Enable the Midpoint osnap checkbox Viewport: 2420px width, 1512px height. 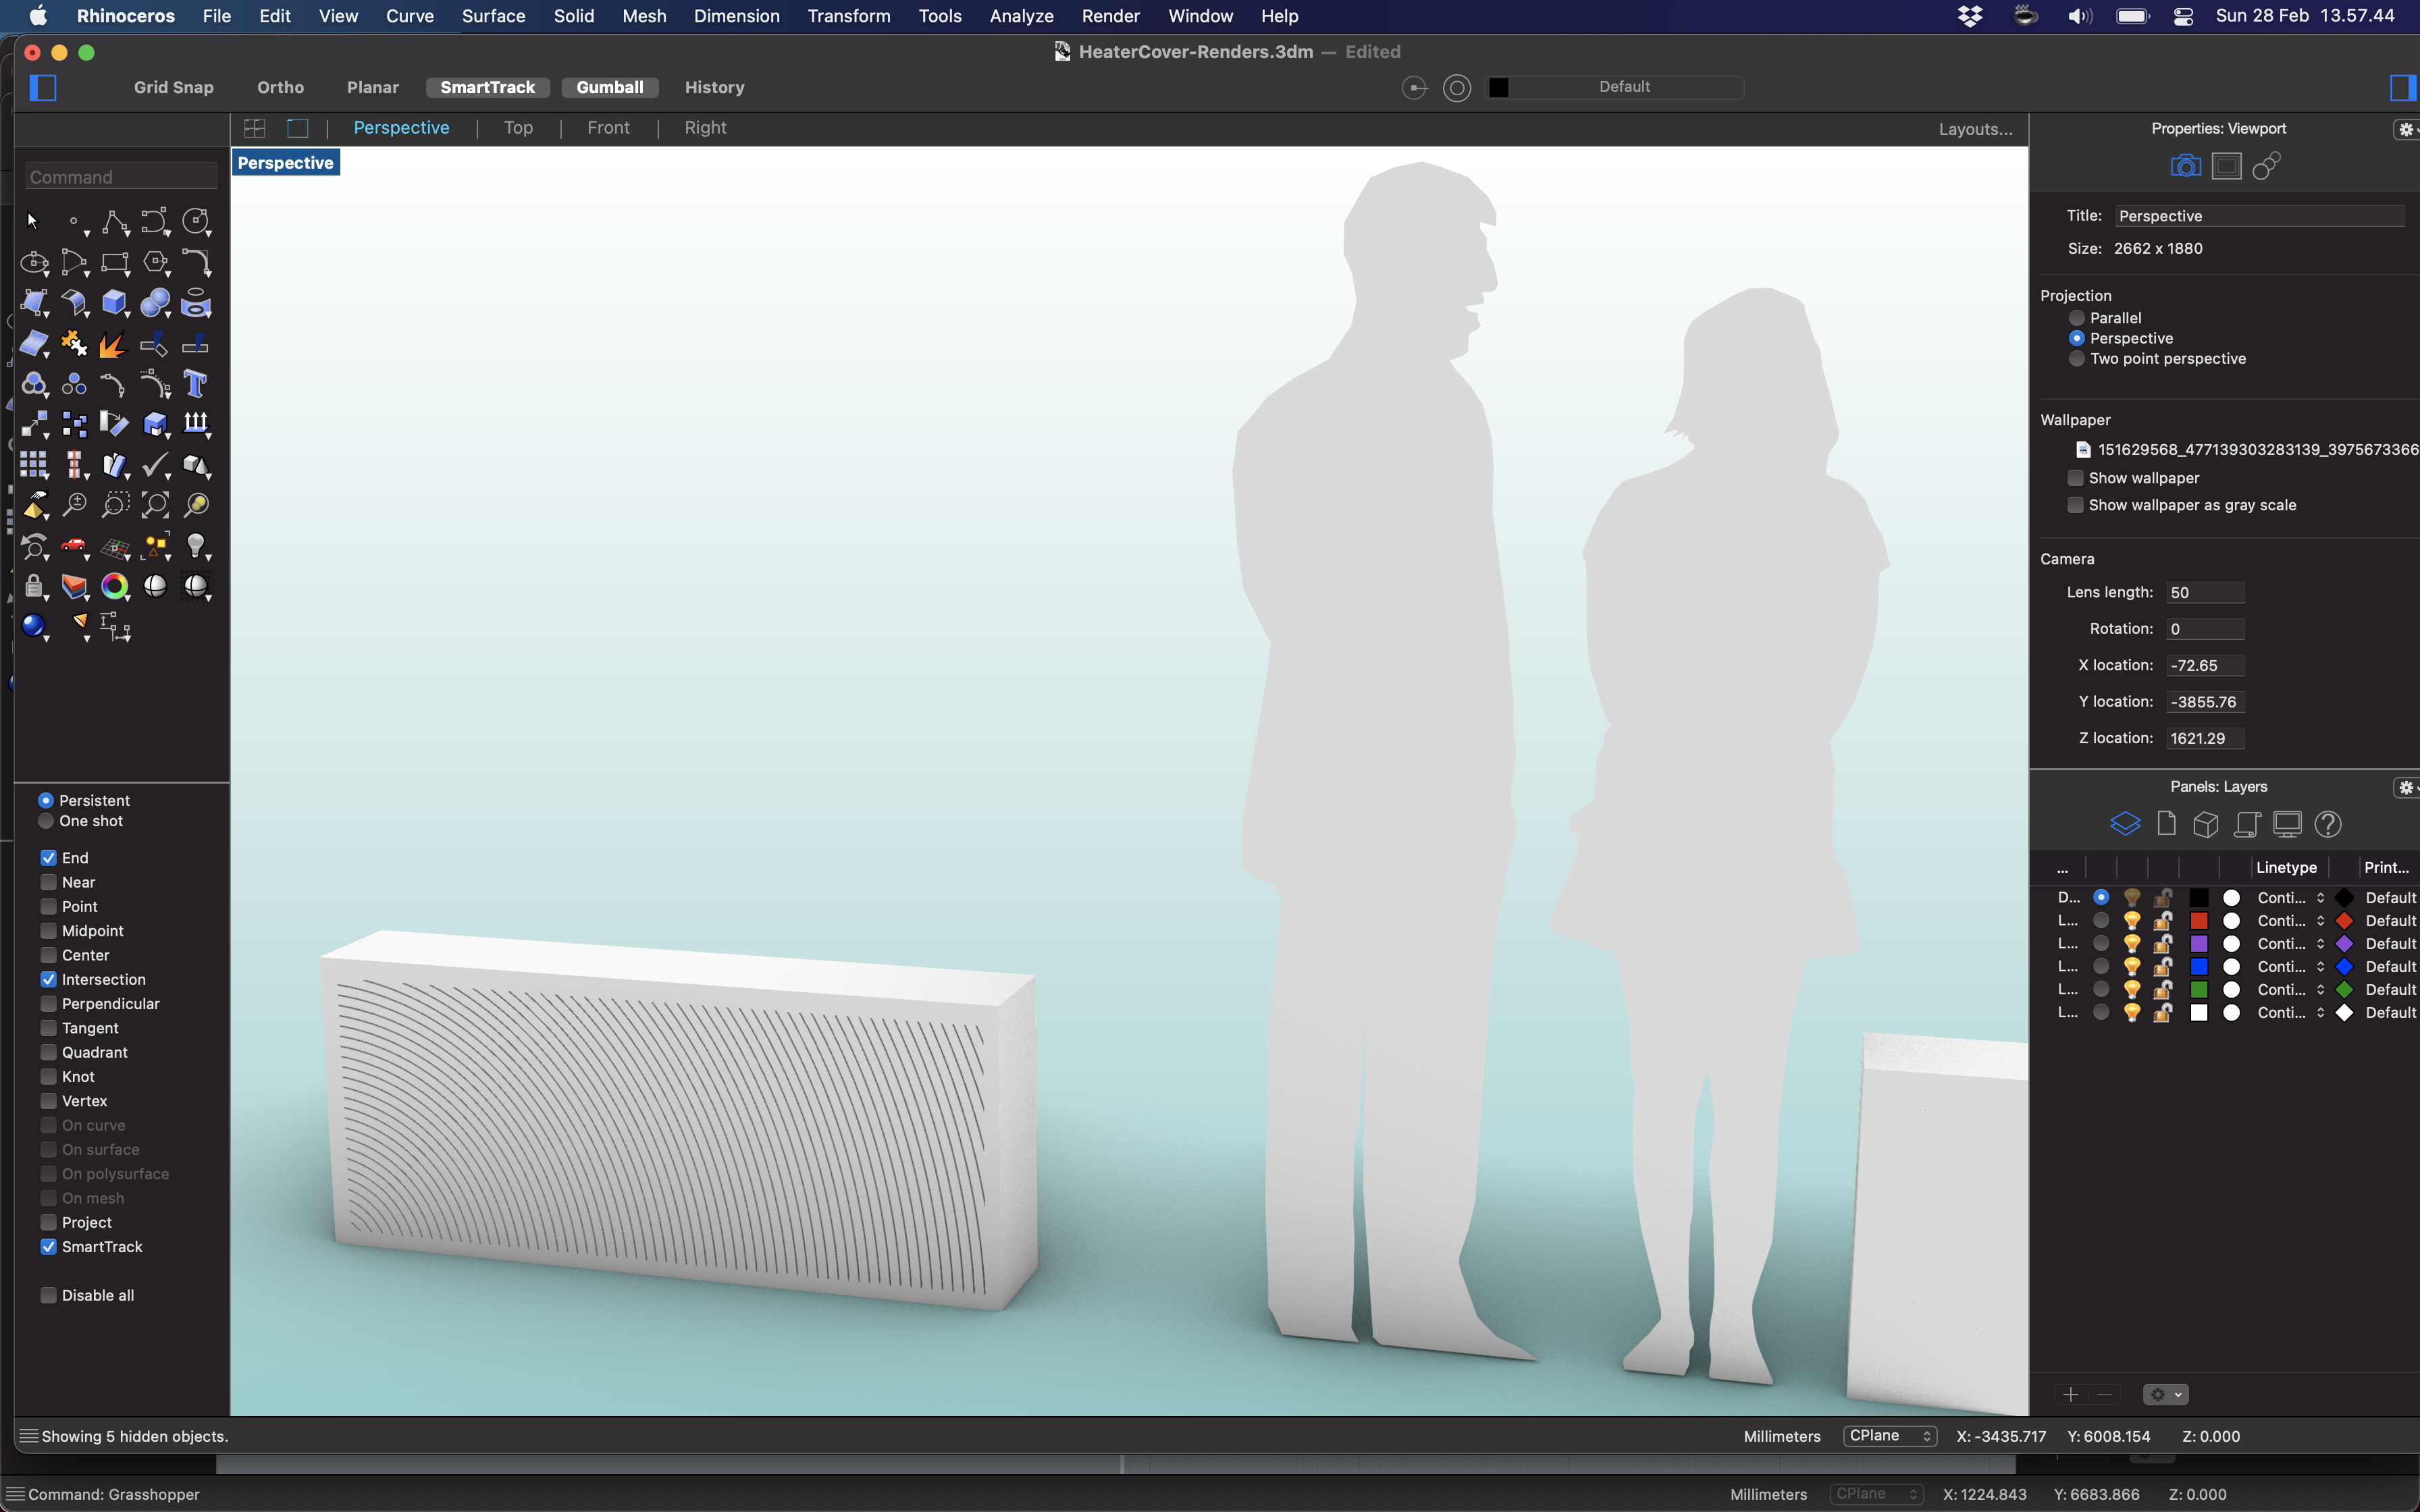(47, 930)
